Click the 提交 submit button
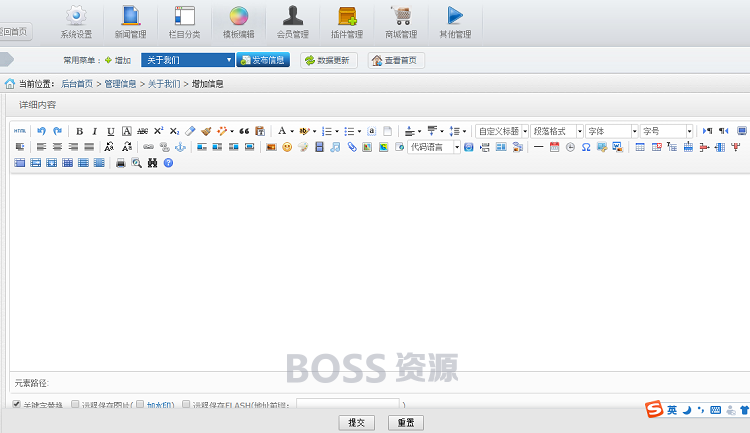The height and width of the screenshot is (433, 750). 356,422
